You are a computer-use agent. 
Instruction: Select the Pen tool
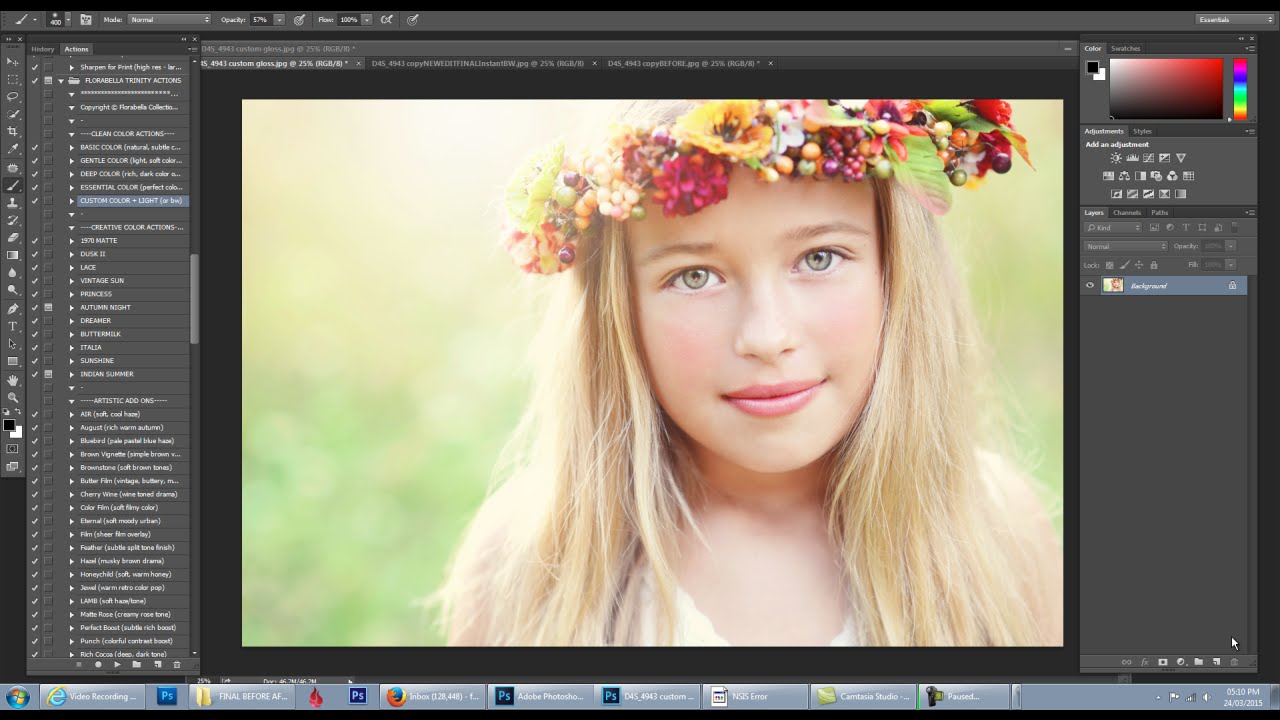point(13,309)
